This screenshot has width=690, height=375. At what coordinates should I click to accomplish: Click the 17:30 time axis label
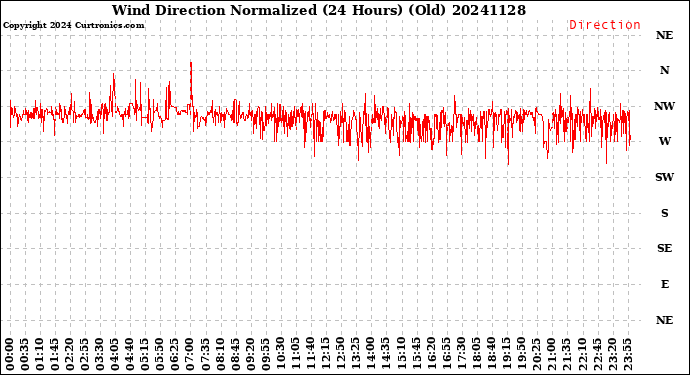[x=461, y=355]
